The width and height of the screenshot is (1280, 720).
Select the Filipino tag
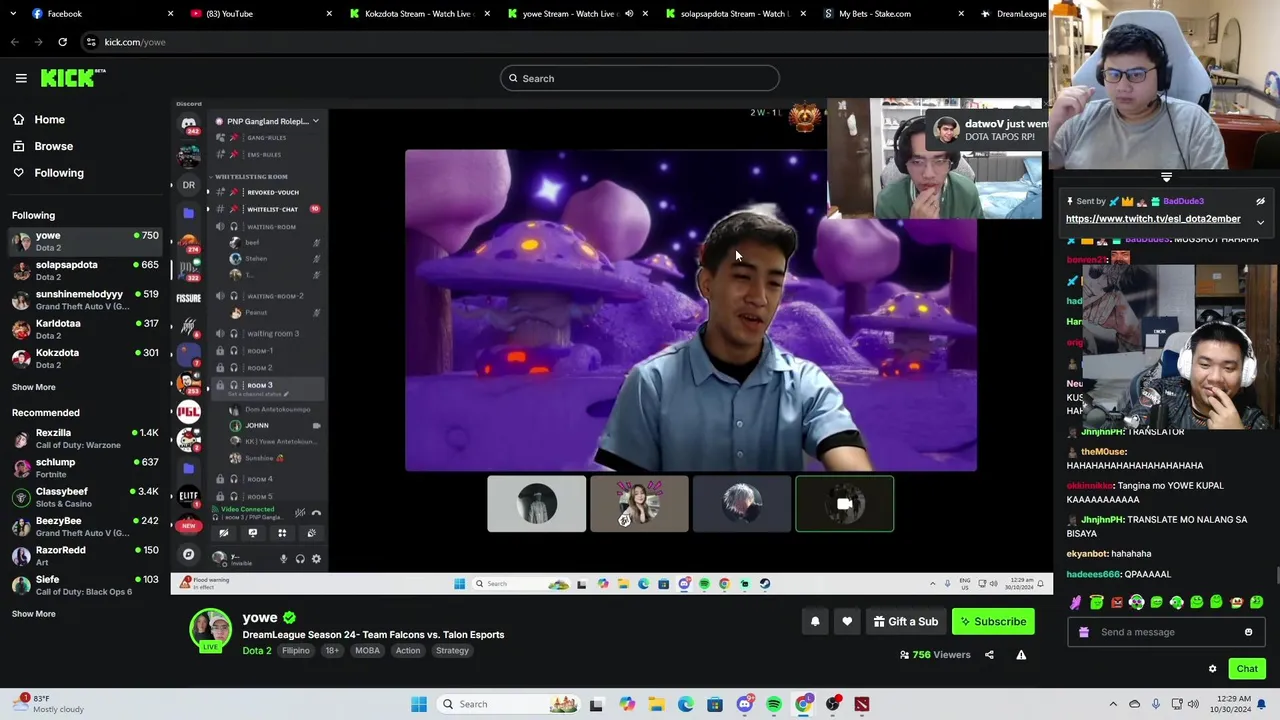[x=295, y=651]
